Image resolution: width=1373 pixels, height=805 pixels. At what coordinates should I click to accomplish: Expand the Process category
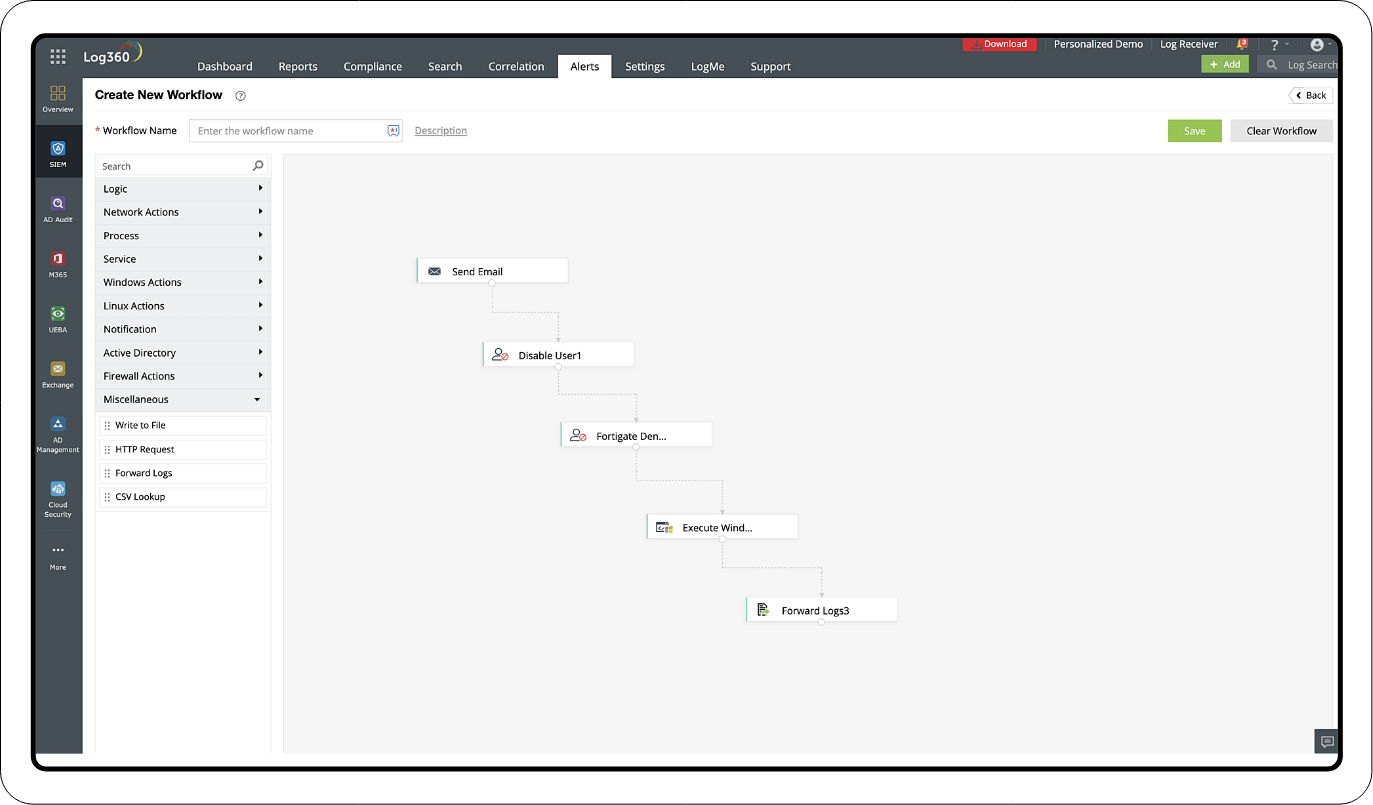pyautogui.click(x=183, y=236)
